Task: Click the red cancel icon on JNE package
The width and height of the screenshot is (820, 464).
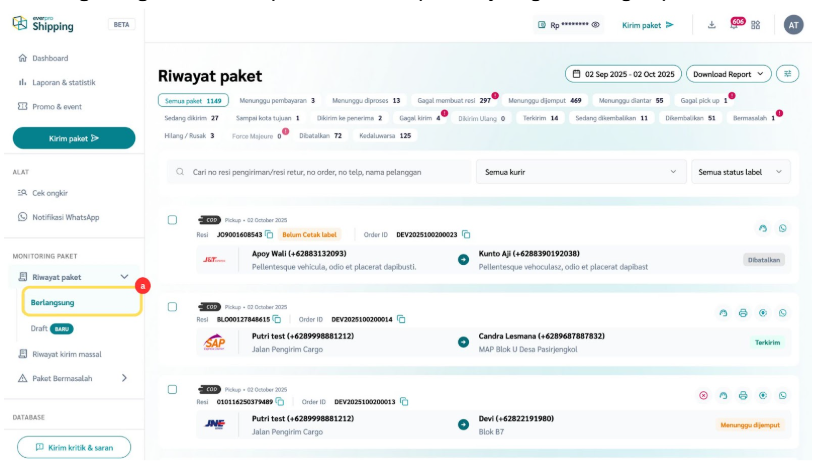Action: click(x=703, y=395)
